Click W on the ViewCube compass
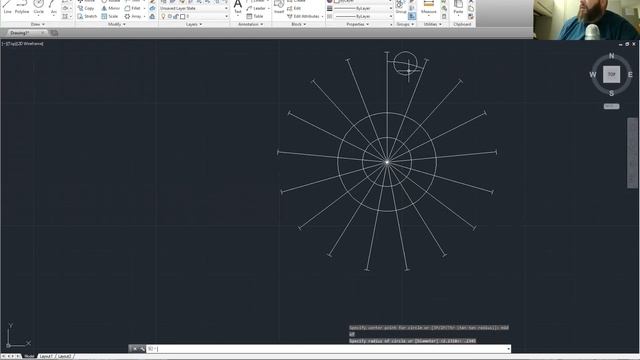This screenshot has height=360, width=640. (x=593, y=74)
